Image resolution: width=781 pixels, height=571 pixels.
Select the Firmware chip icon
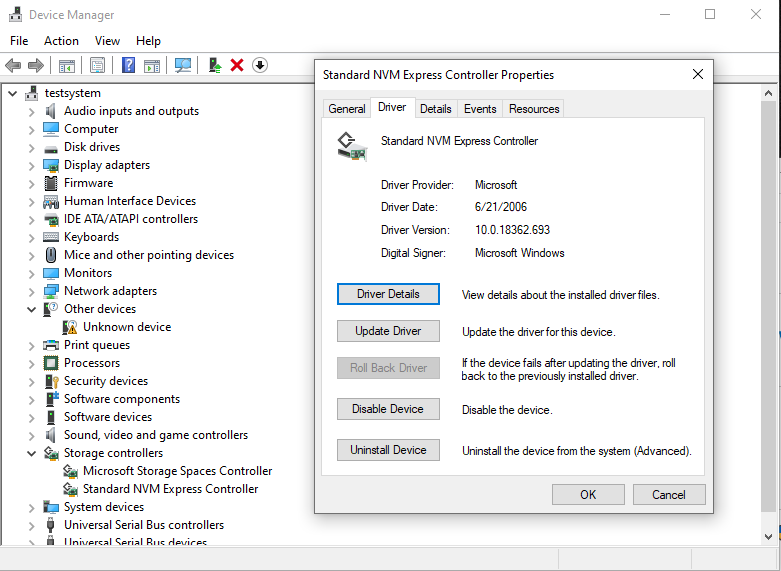51,183
